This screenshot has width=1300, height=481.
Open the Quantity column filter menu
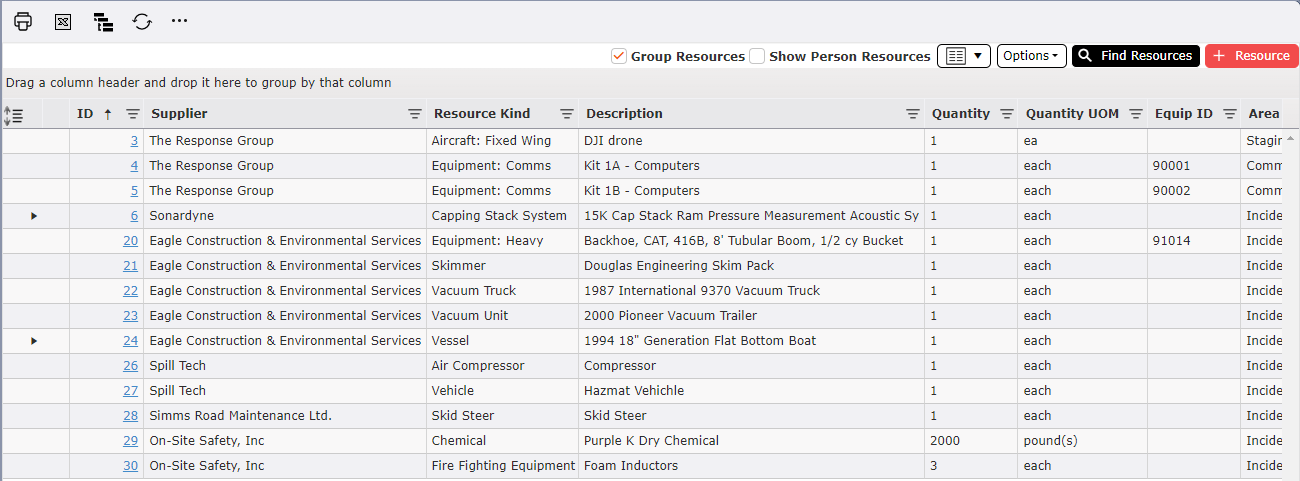1007,114
